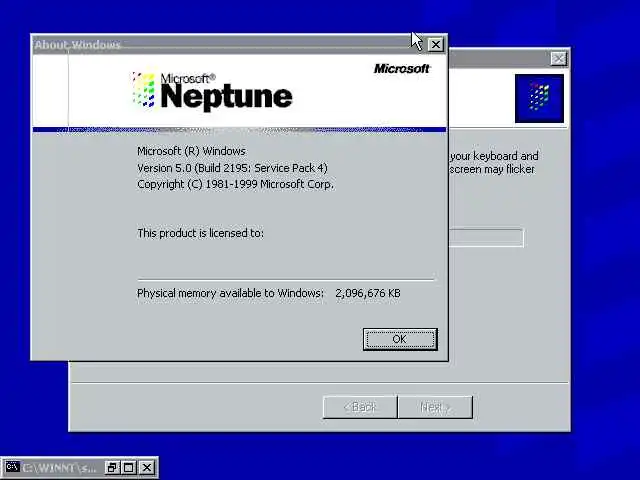
Task: Click the Microsoft logo in the banner
Action: pos(402,69)
